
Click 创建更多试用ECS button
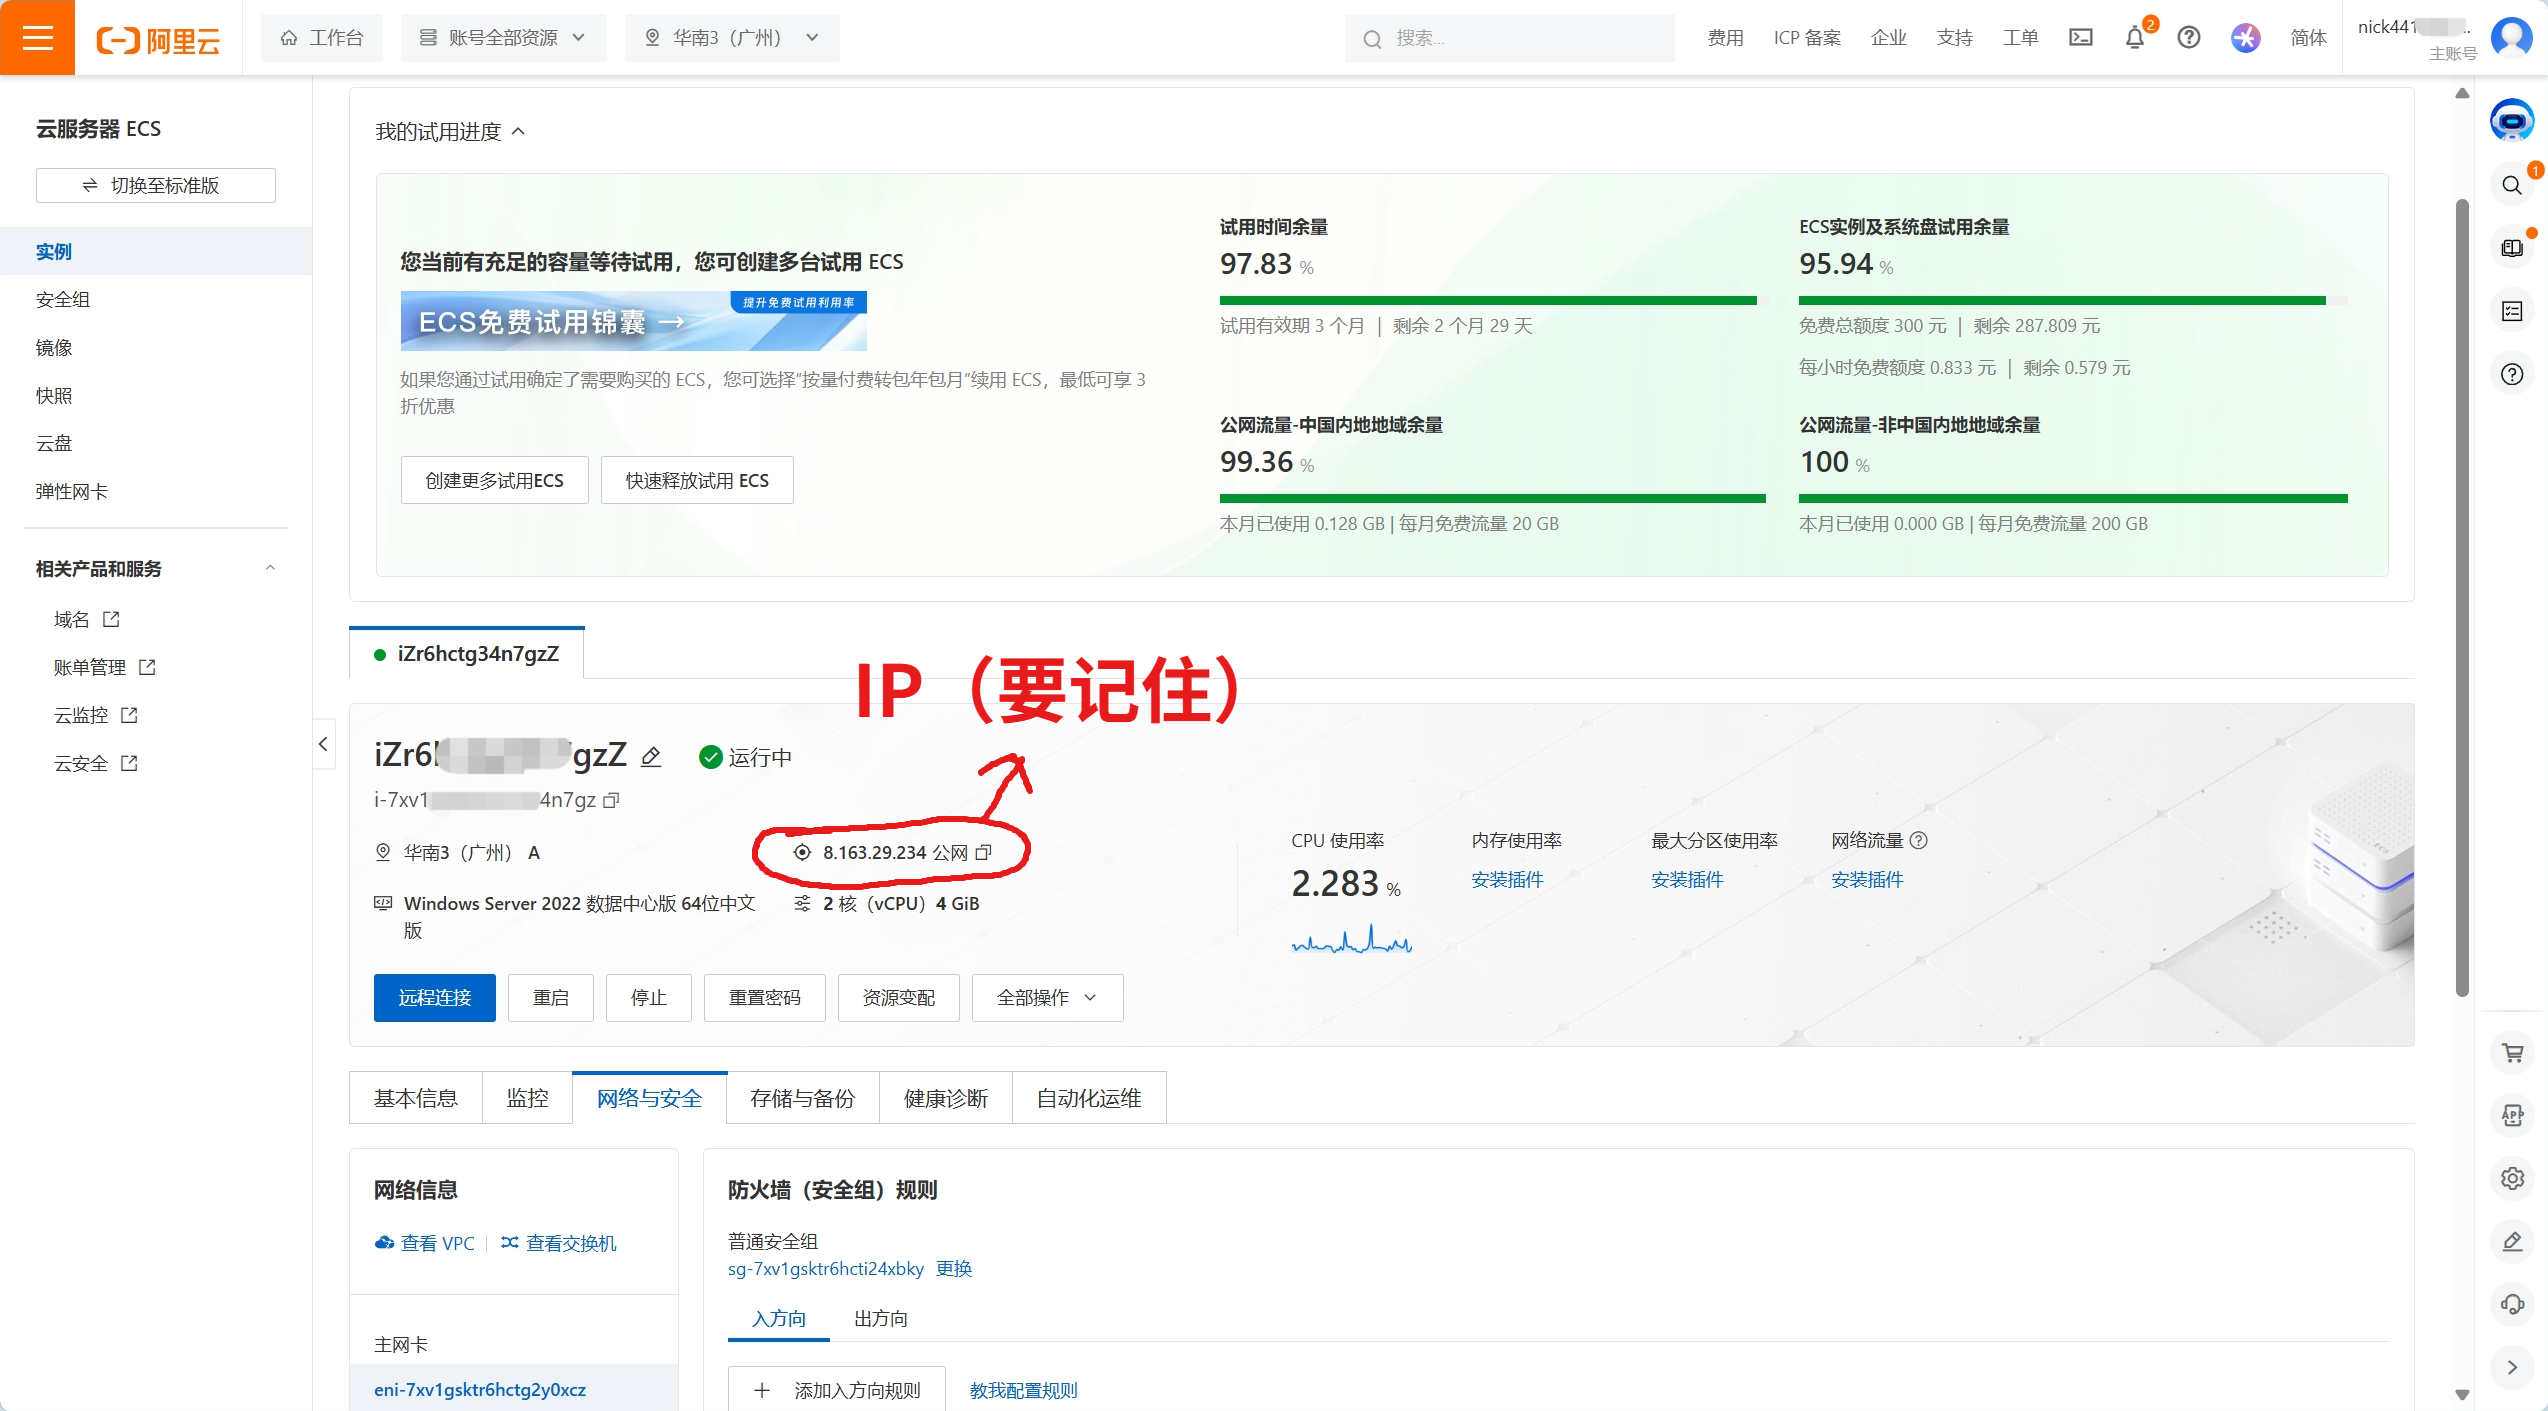pos(495,481)
